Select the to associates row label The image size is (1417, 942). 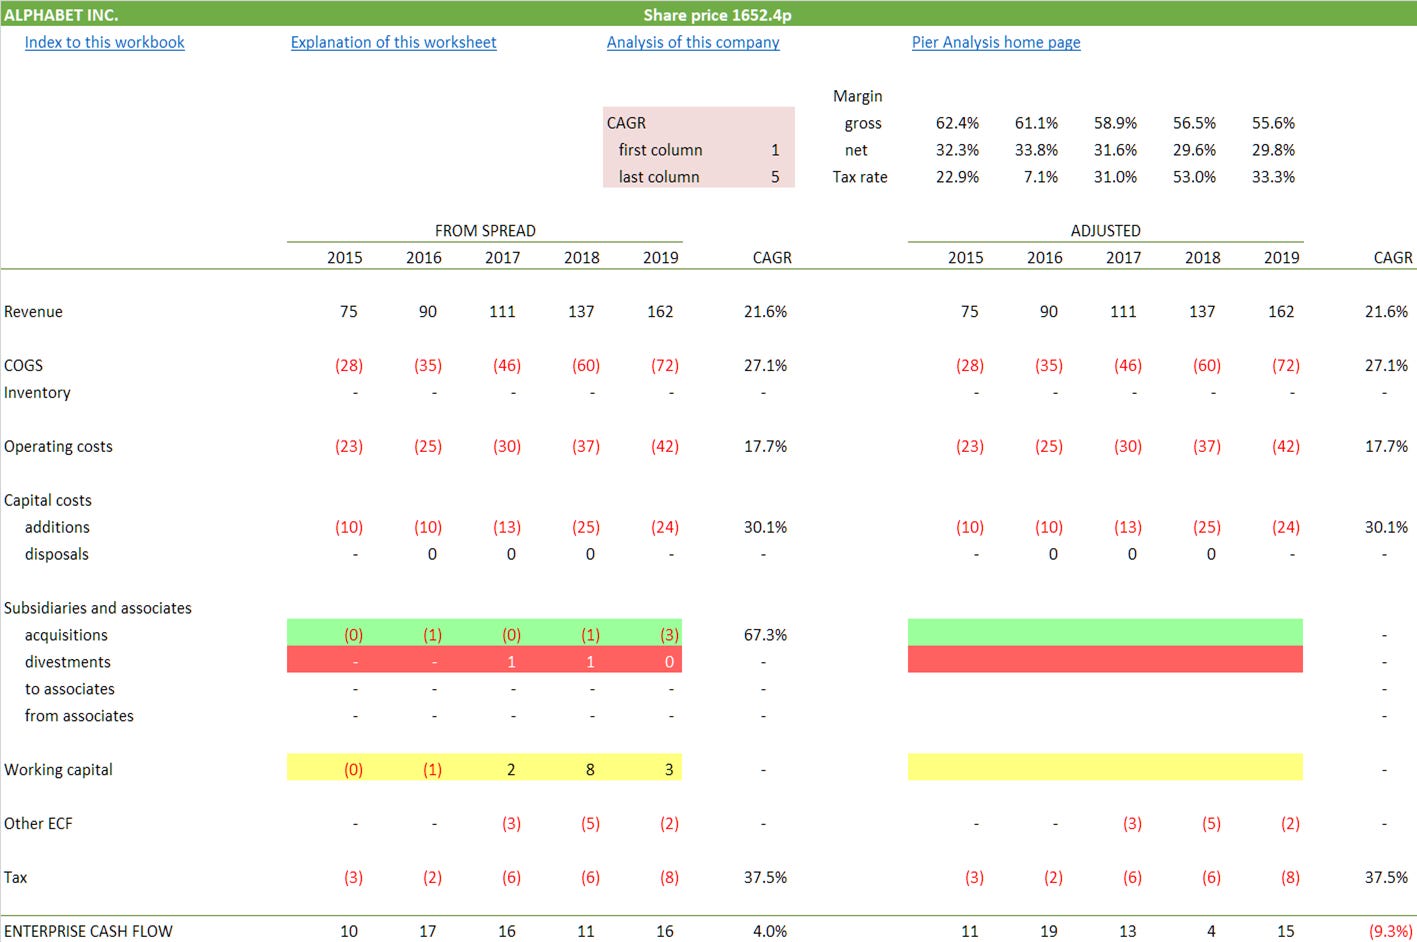tap(69, 689)
